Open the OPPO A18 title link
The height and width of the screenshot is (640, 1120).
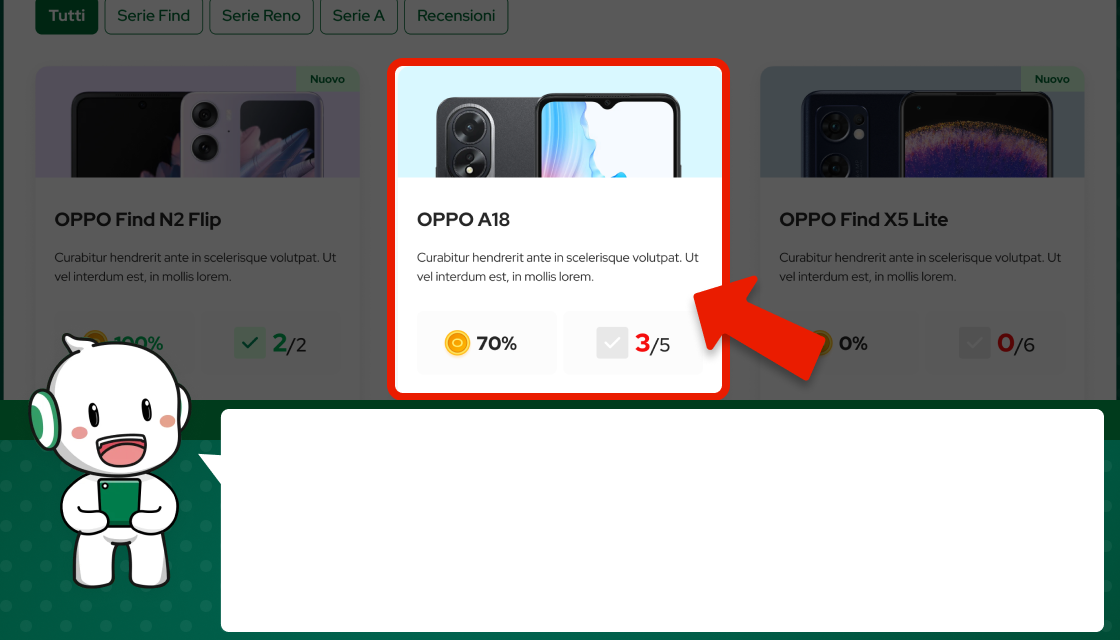tap(464, 219)
